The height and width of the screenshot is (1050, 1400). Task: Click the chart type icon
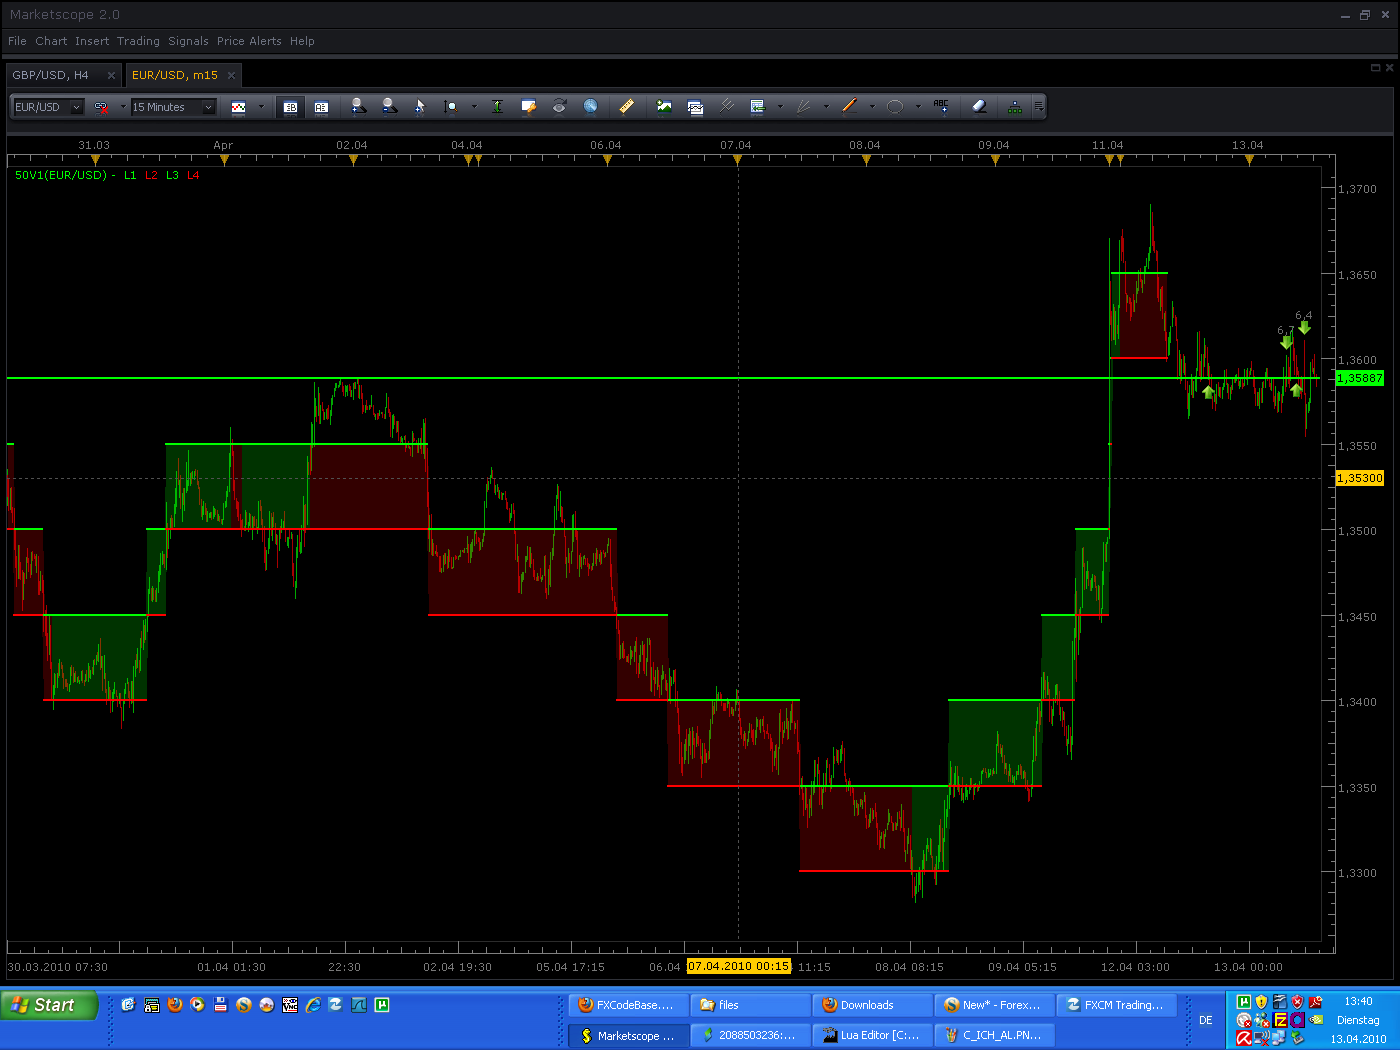(238, 107)
